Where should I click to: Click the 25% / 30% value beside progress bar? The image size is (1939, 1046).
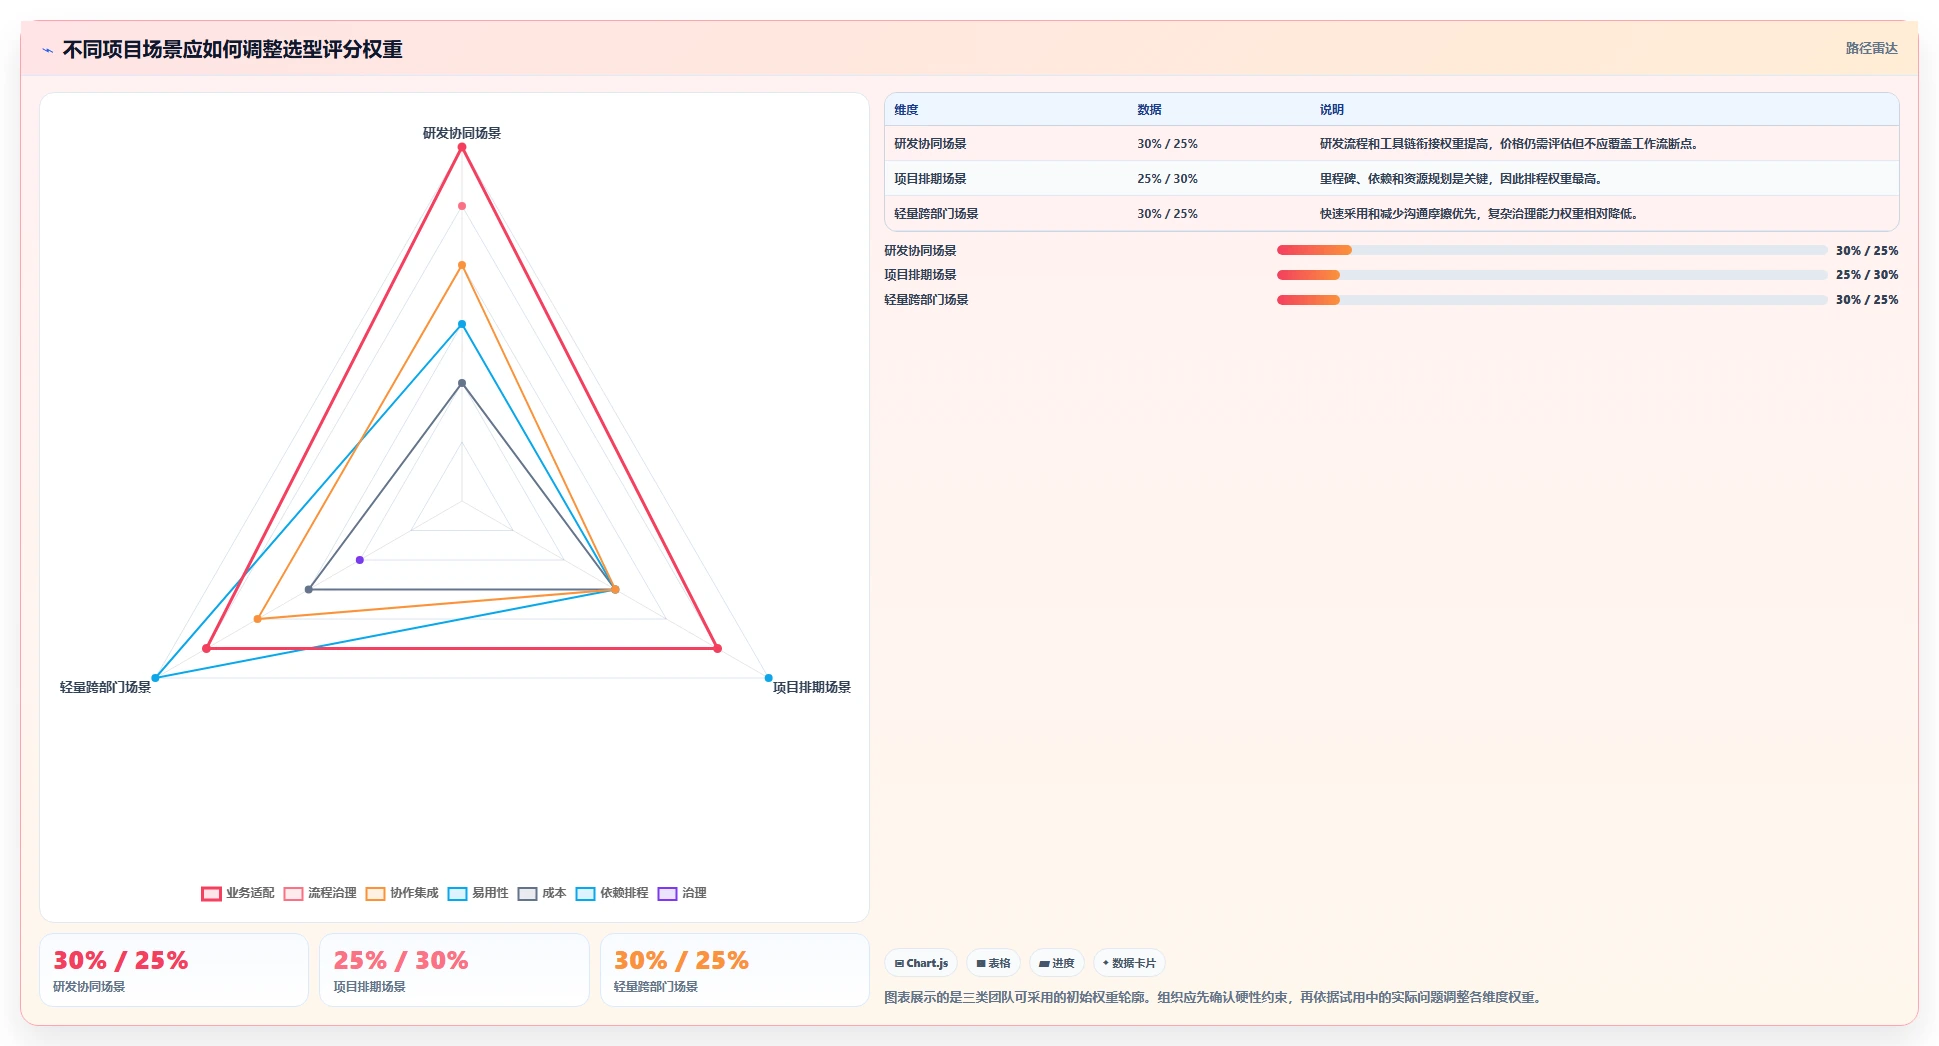point(1867,275)
